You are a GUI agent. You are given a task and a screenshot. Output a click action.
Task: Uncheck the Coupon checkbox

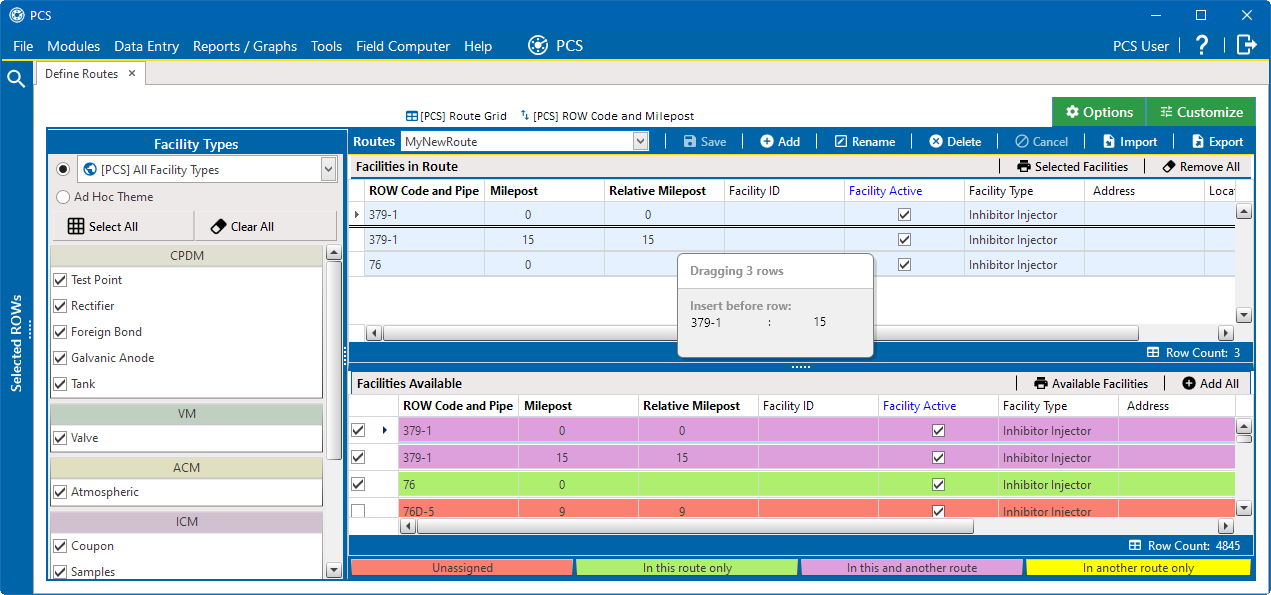[x=60, y=546]
